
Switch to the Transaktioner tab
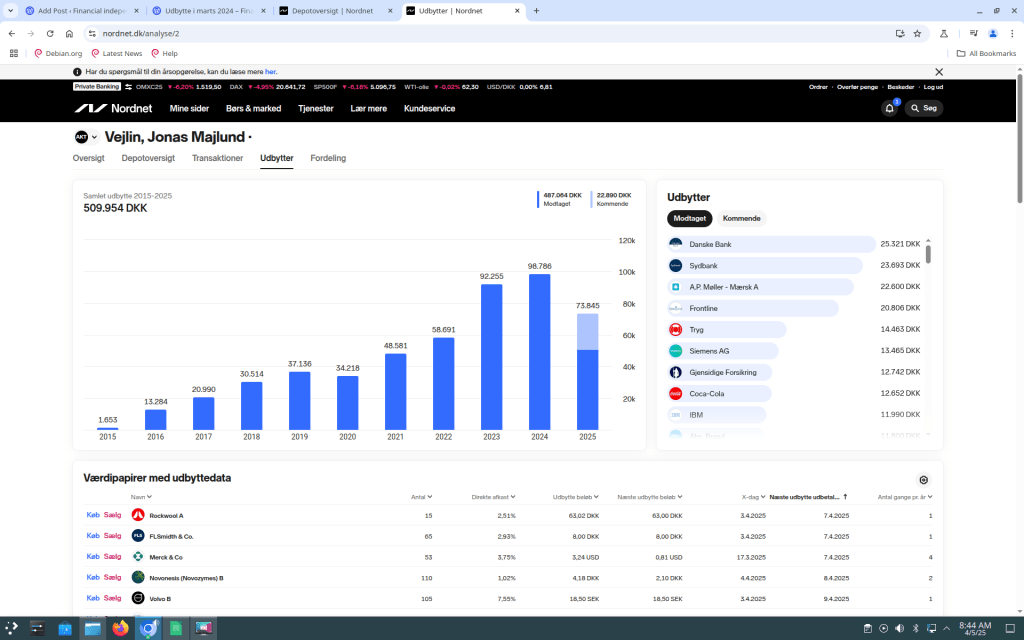[217, 158]
